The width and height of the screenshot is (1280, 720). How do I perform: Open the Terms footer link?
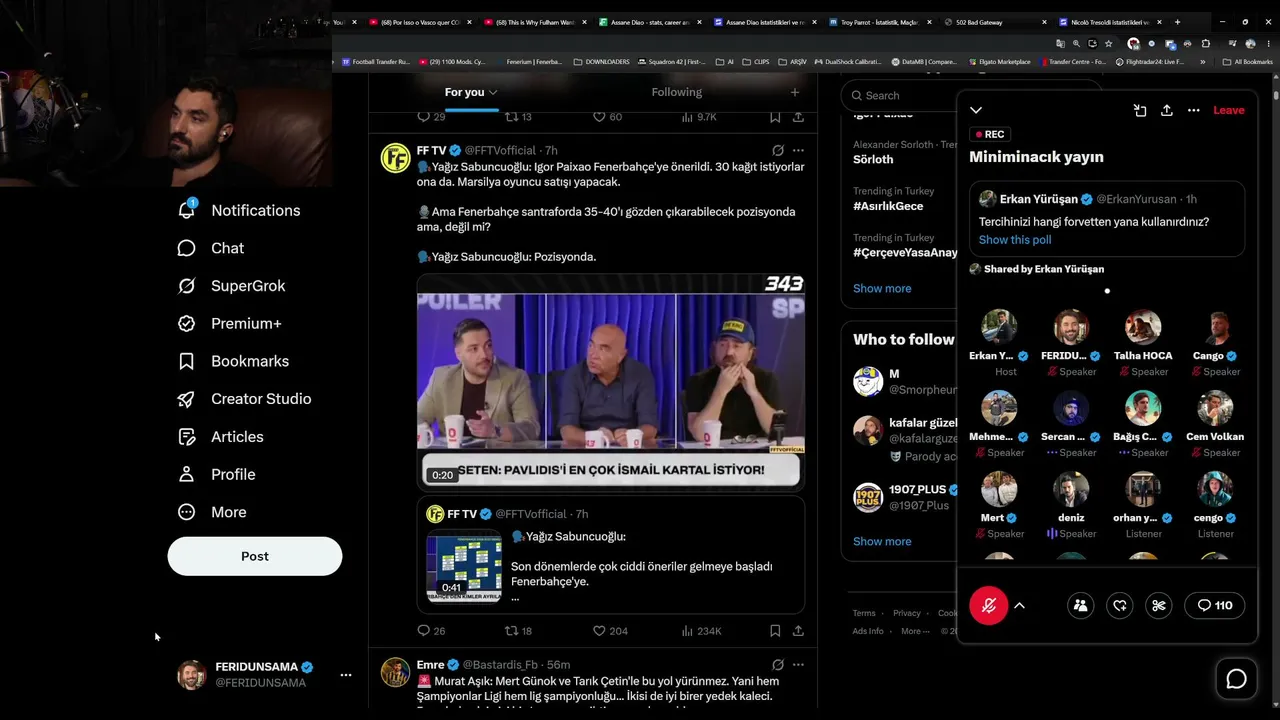[x=864, y=613]
